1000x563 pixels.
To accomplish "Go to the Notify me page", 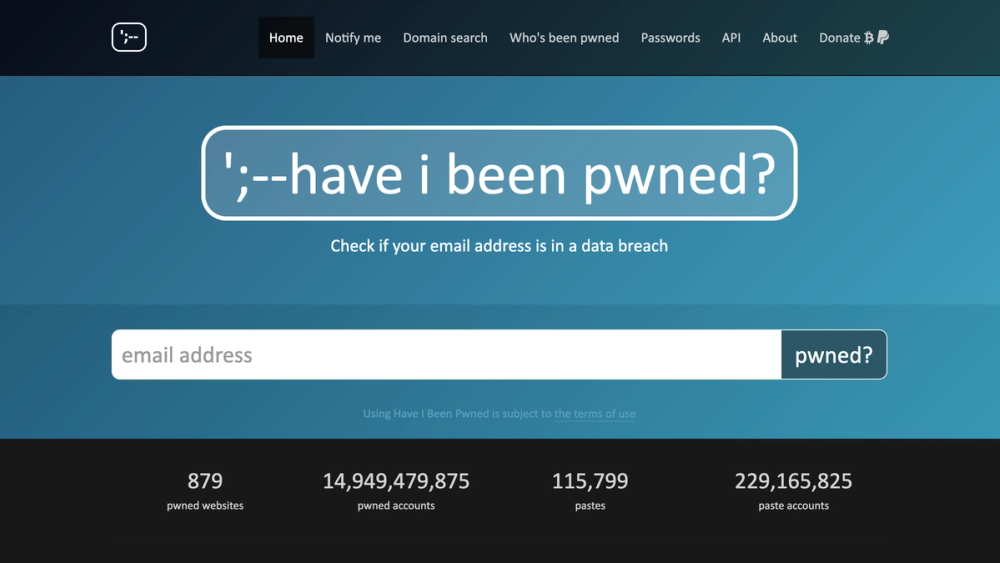I will tap(353, 38).
